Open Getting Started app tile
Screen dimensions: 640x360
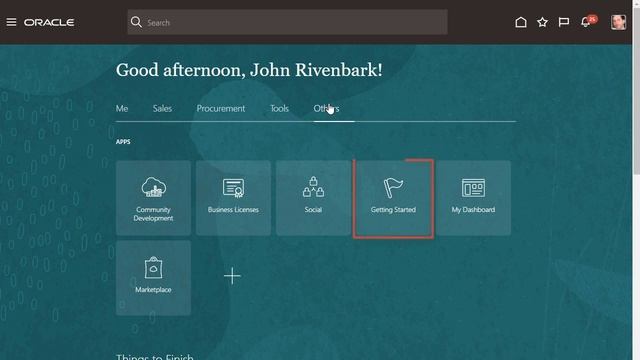[393, 198]
